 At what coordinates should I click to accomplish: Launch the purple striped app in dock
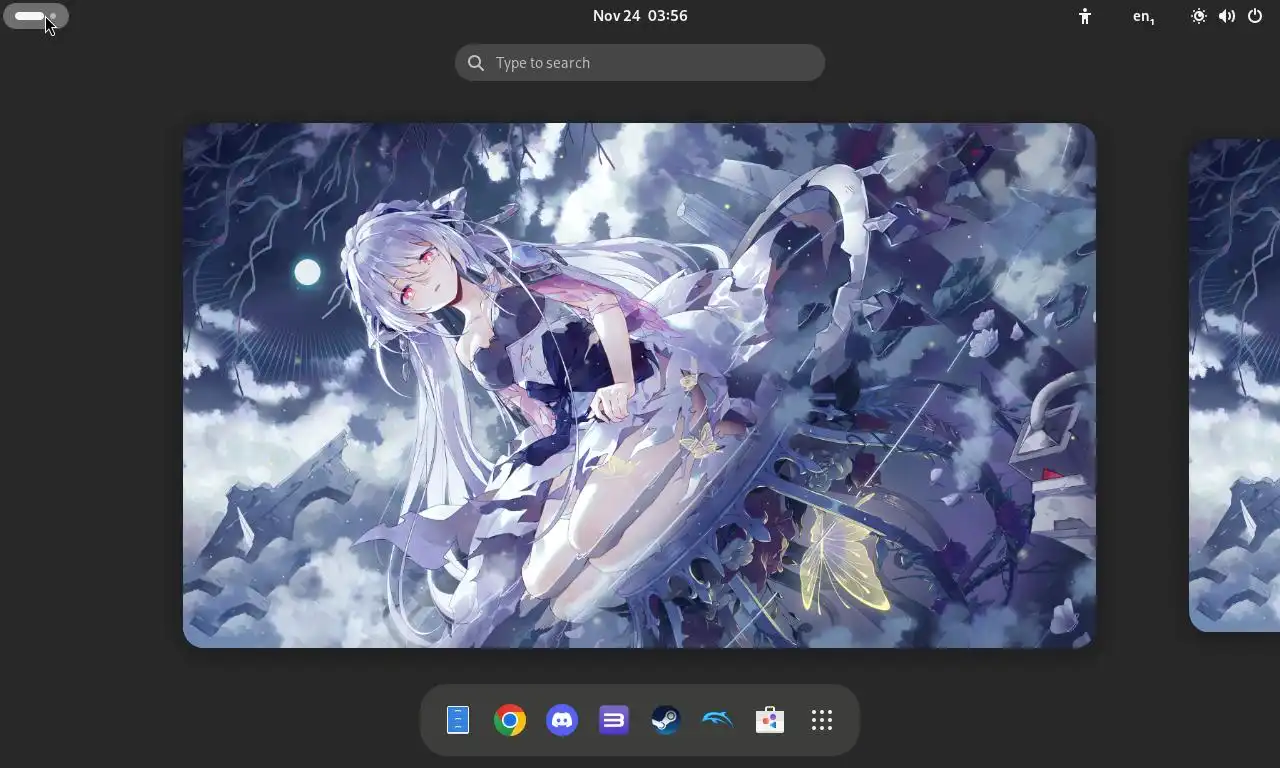(614, 720)
